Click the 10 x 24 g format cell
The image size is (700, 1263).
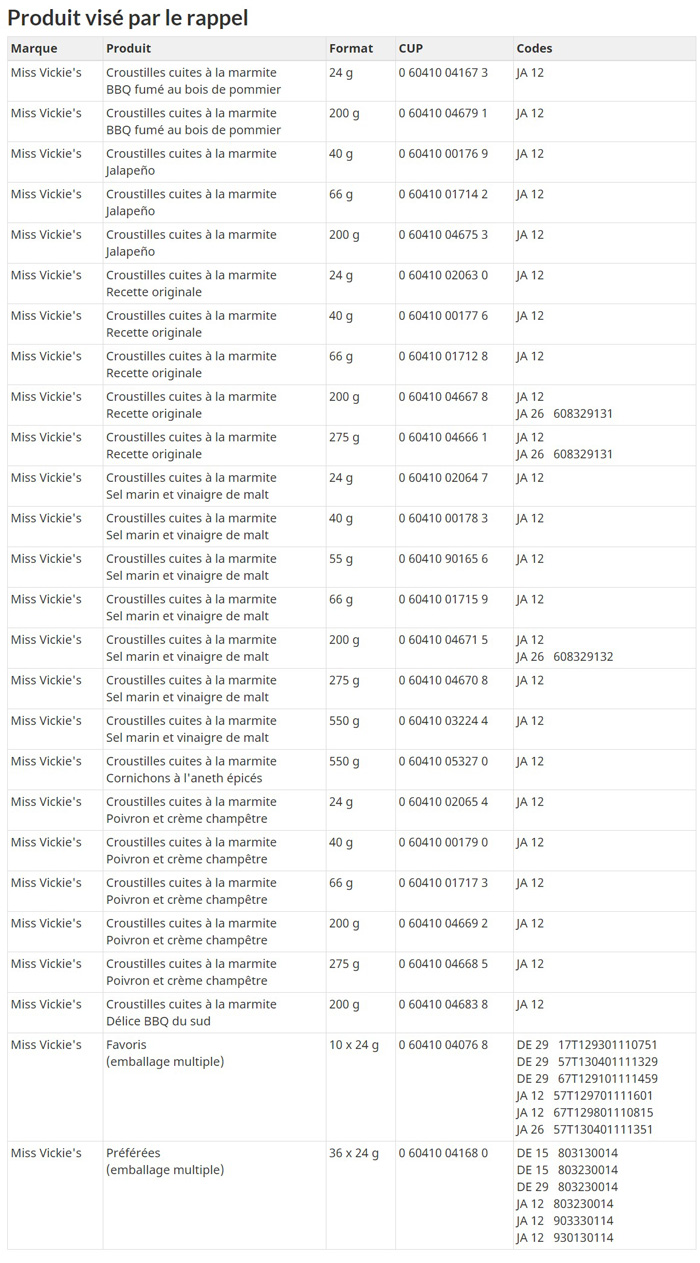pos(354,1045)
